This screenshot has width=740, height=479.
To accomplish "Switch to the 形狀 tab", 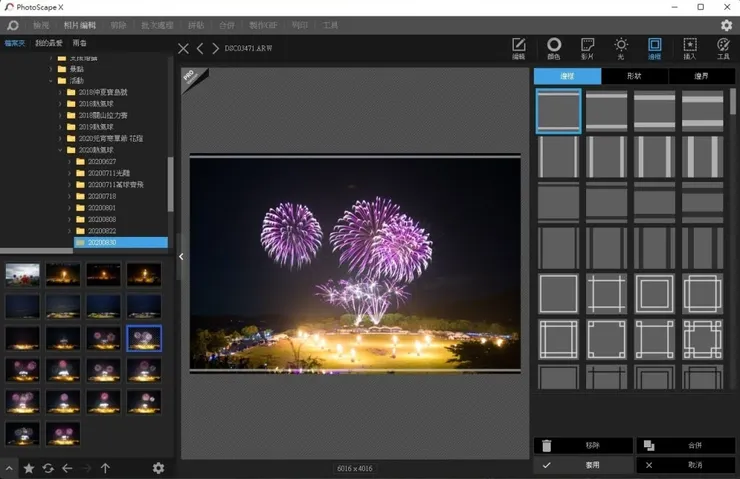I will click(x=634, y=76).
